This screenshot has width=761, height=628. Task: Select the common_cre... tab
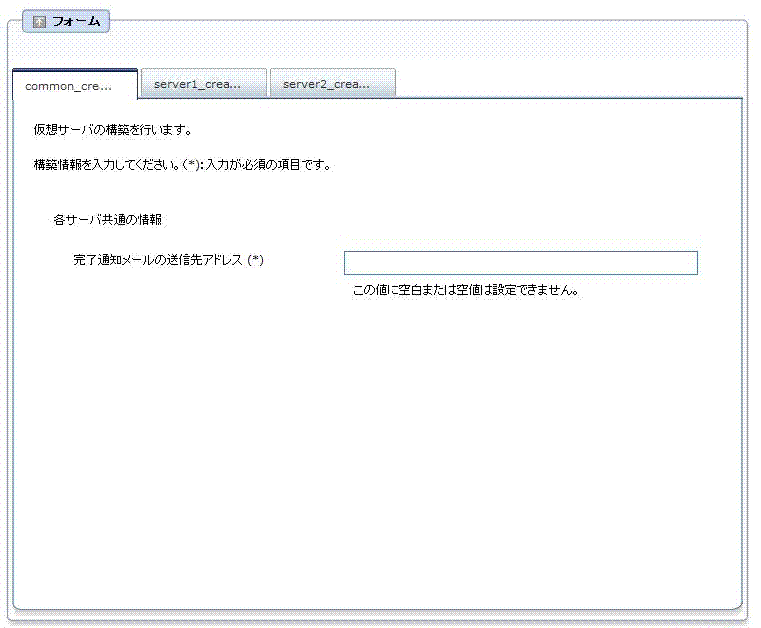coord(75,85)
